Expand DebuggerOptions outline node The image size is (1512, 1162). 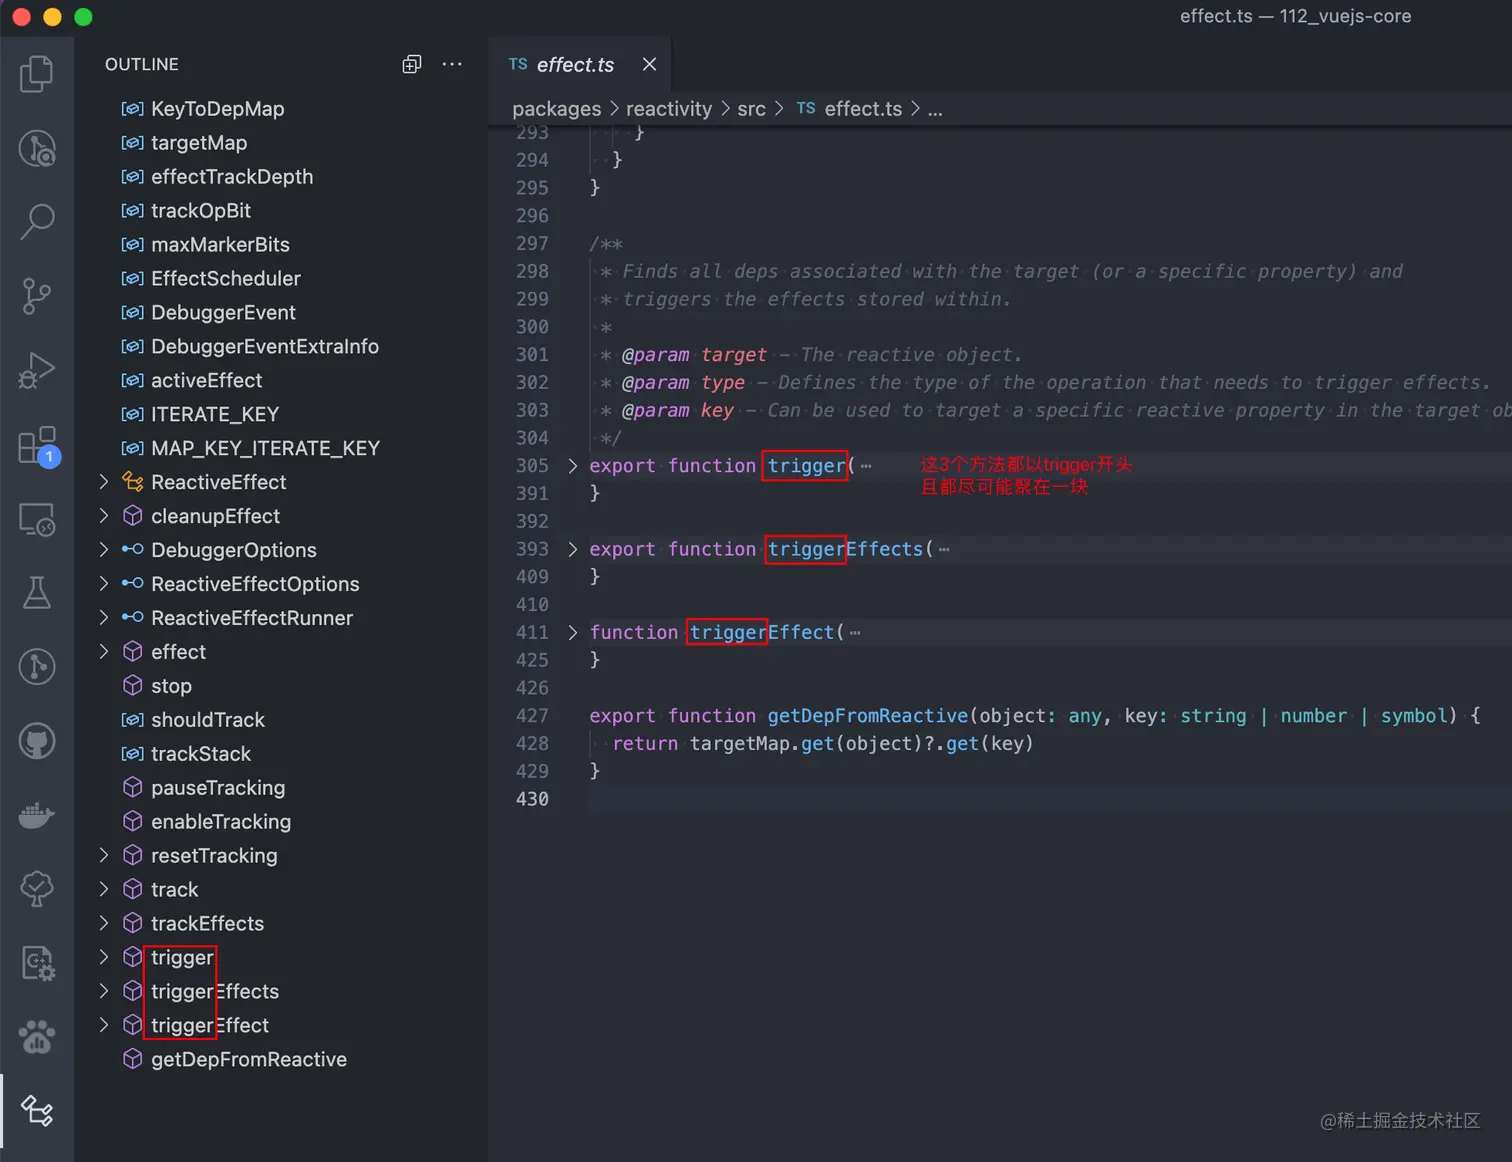pos(104,550)
